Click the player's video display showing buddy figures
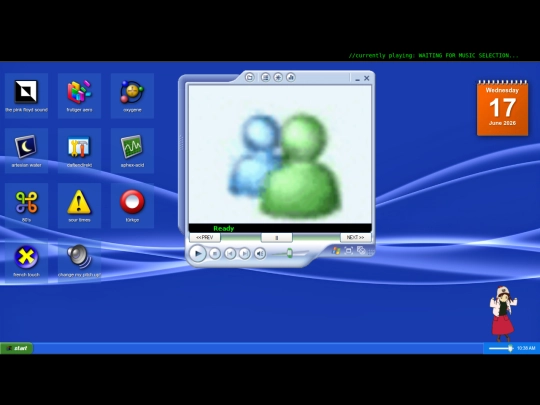Viewport: 540px width, 405px height. coord(280,154)
